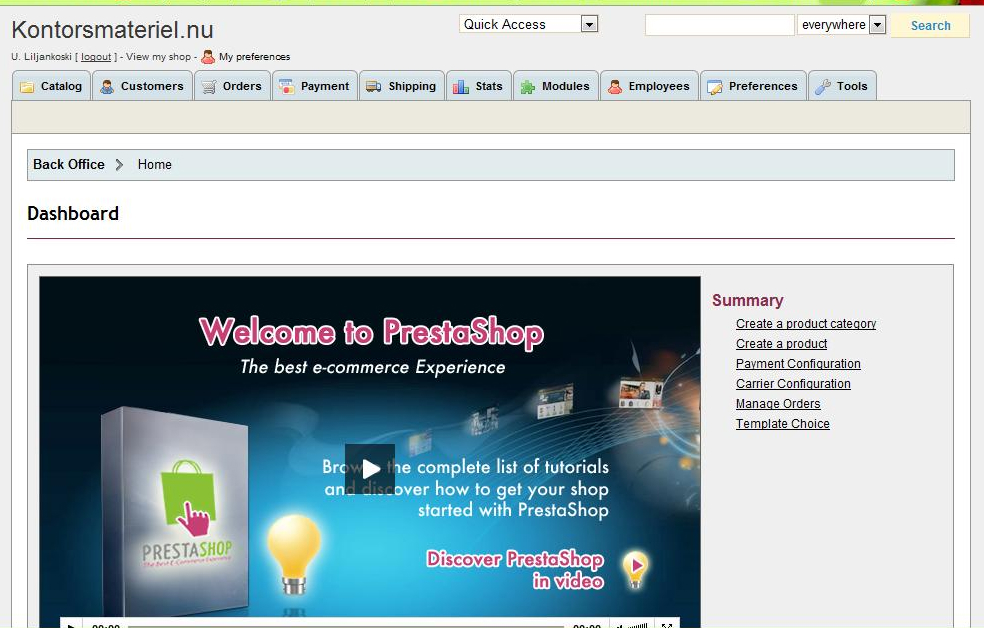This screenshot has width=984, height=628.
Task: Open the View my shop link
Action: point(158,56)
